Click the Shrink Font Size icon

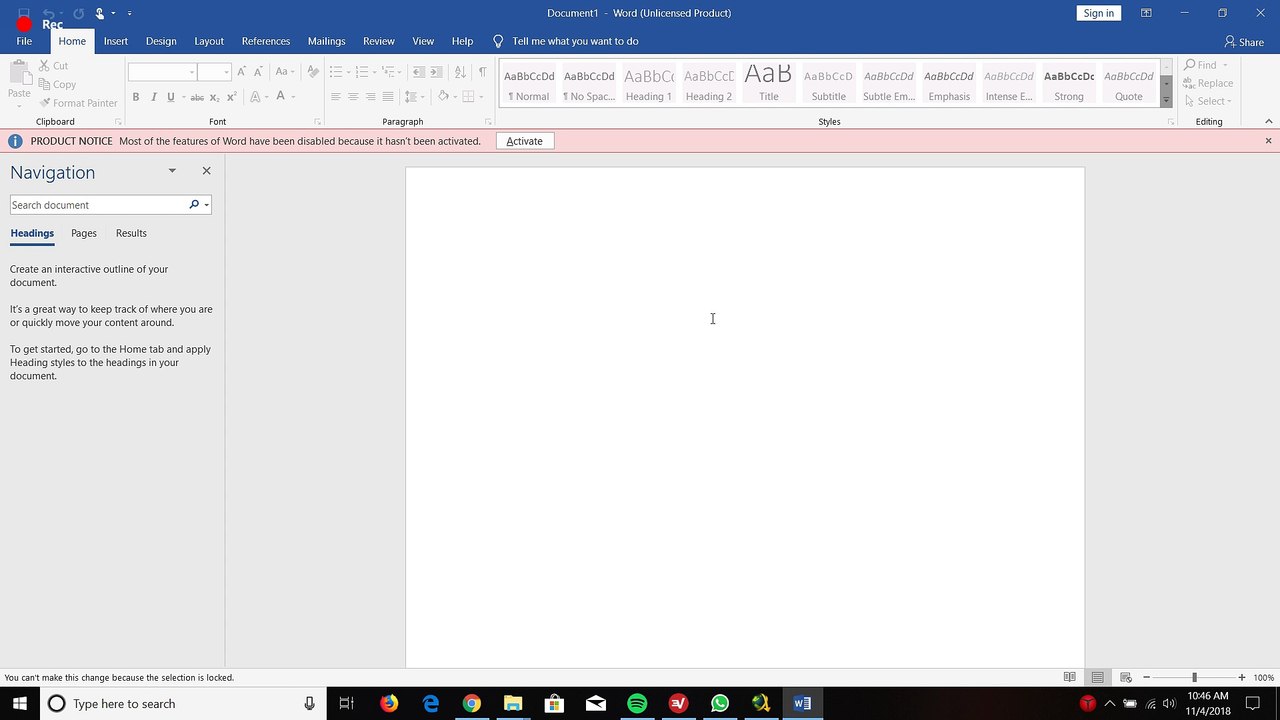(258, 72)
